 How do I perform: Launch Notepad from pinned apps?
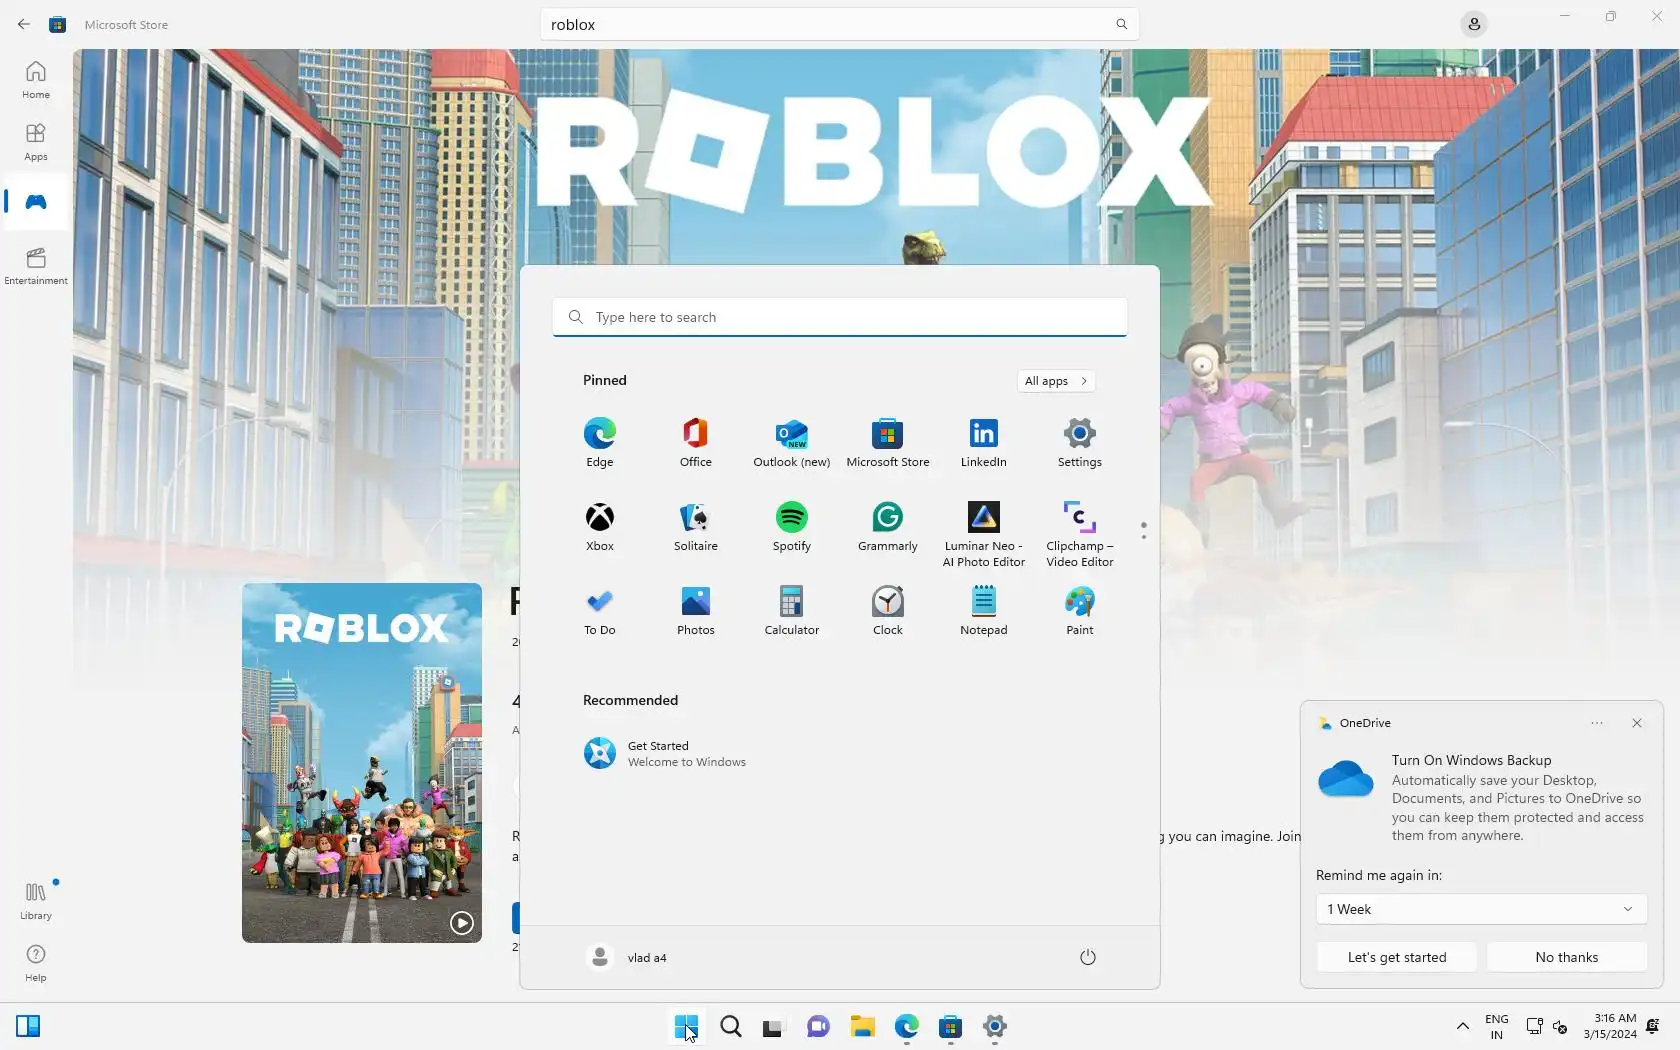(984, 611)
